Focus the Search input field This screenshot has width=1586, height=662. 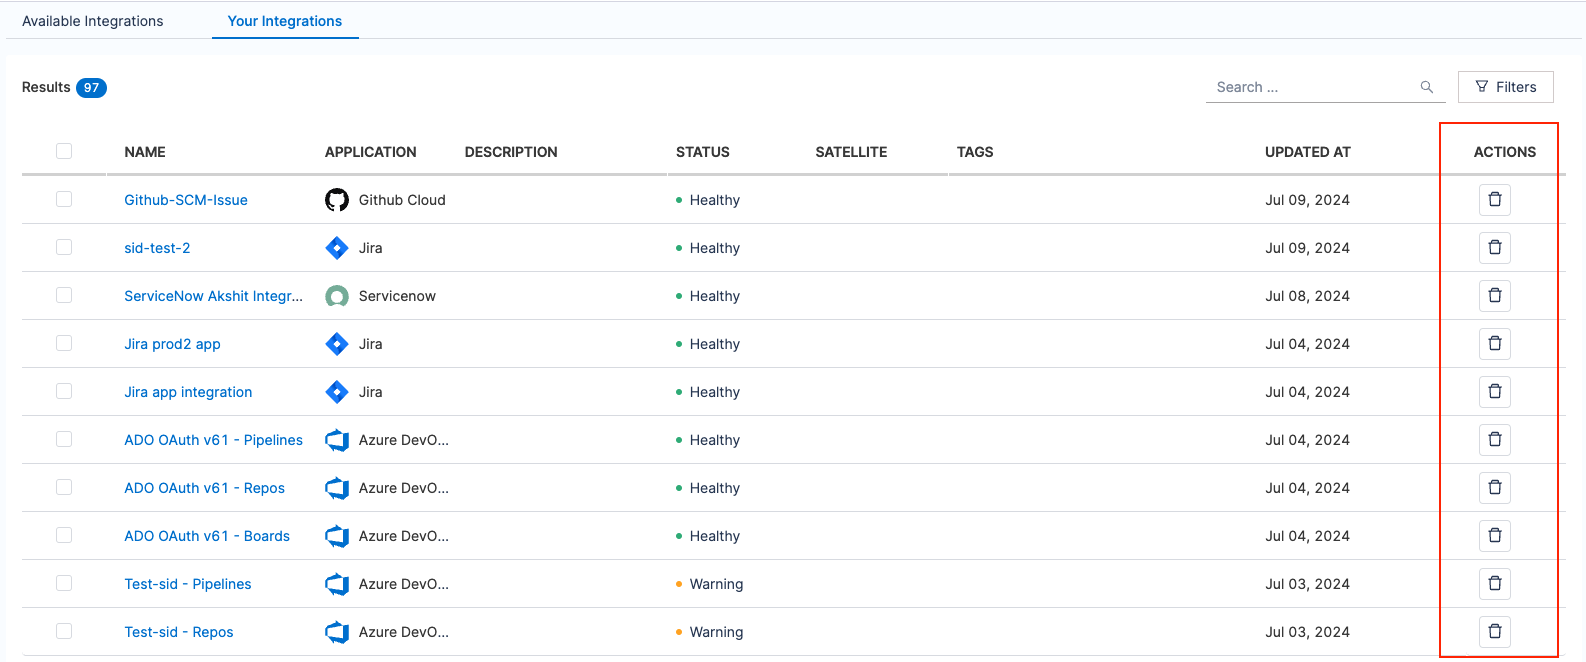1310,88
